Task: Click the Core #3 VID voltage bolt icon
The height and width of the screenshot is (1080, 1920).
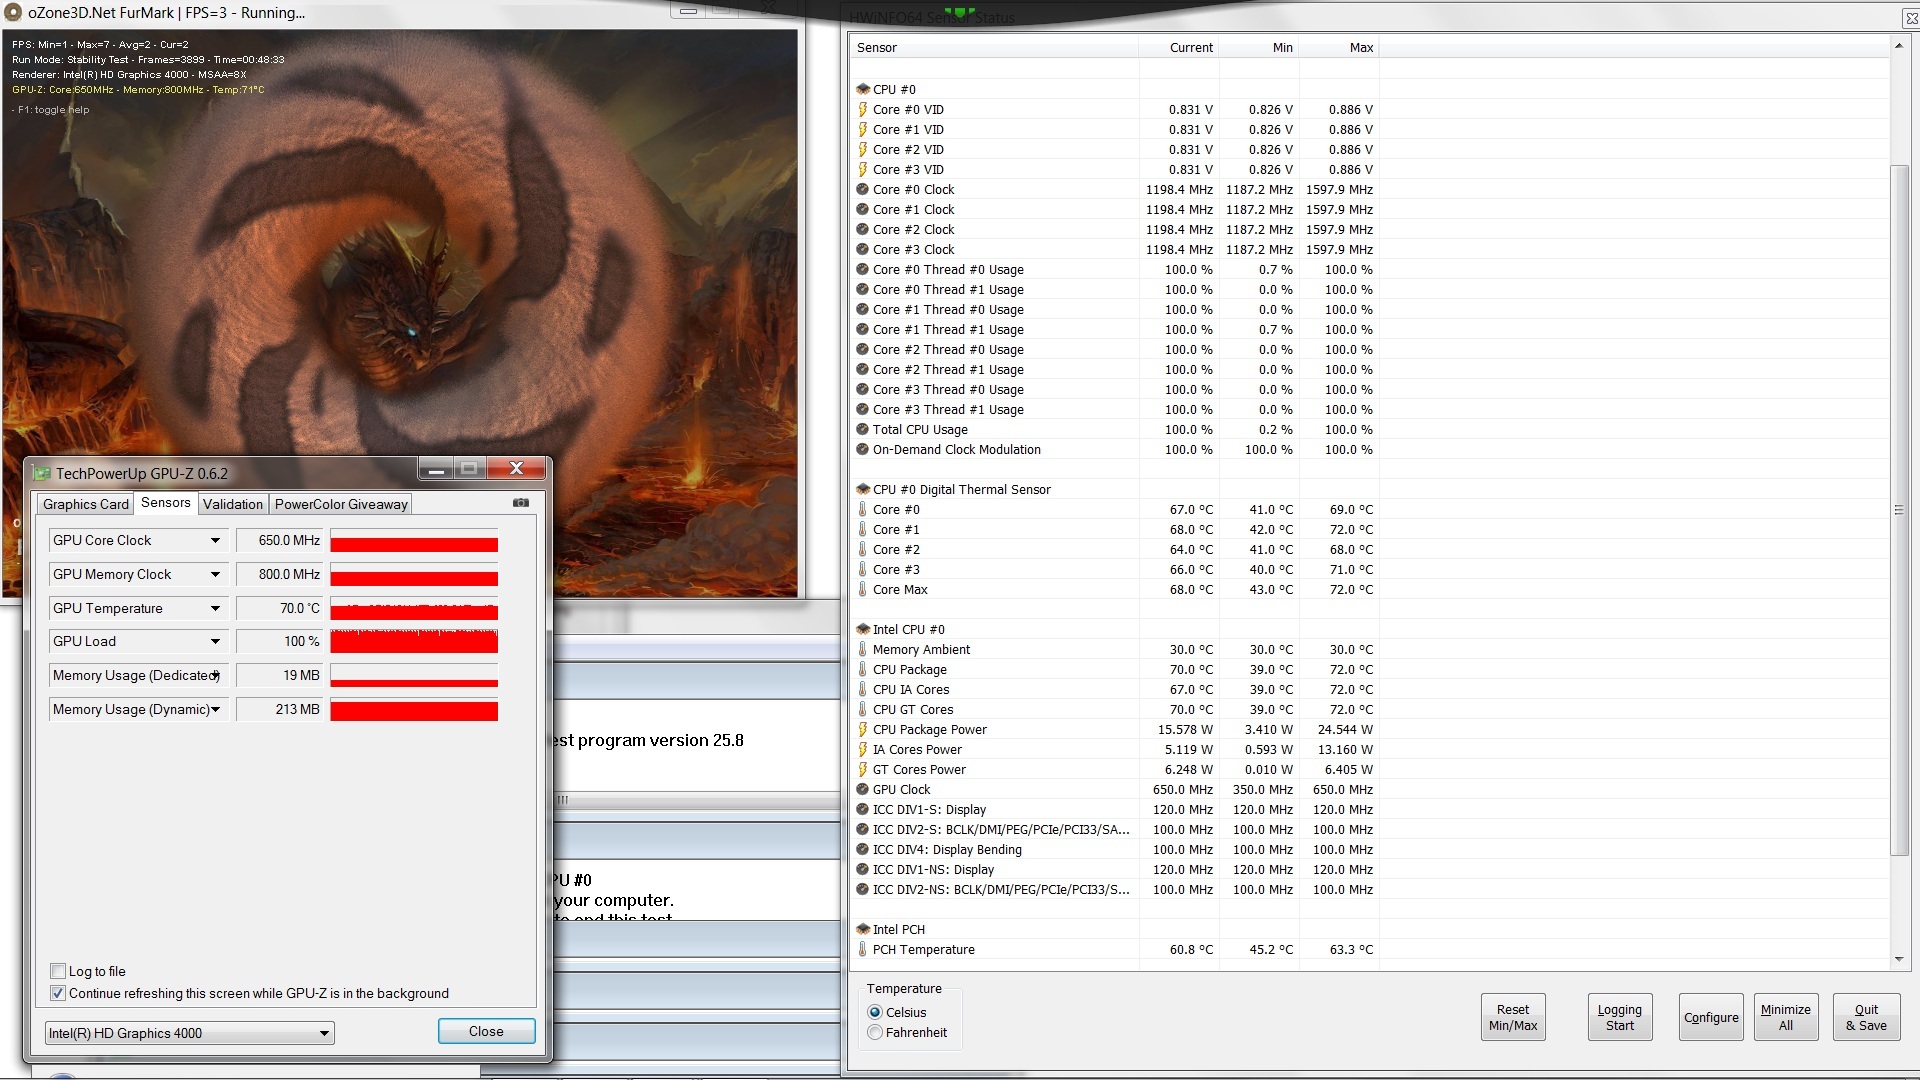Action: 863,169
